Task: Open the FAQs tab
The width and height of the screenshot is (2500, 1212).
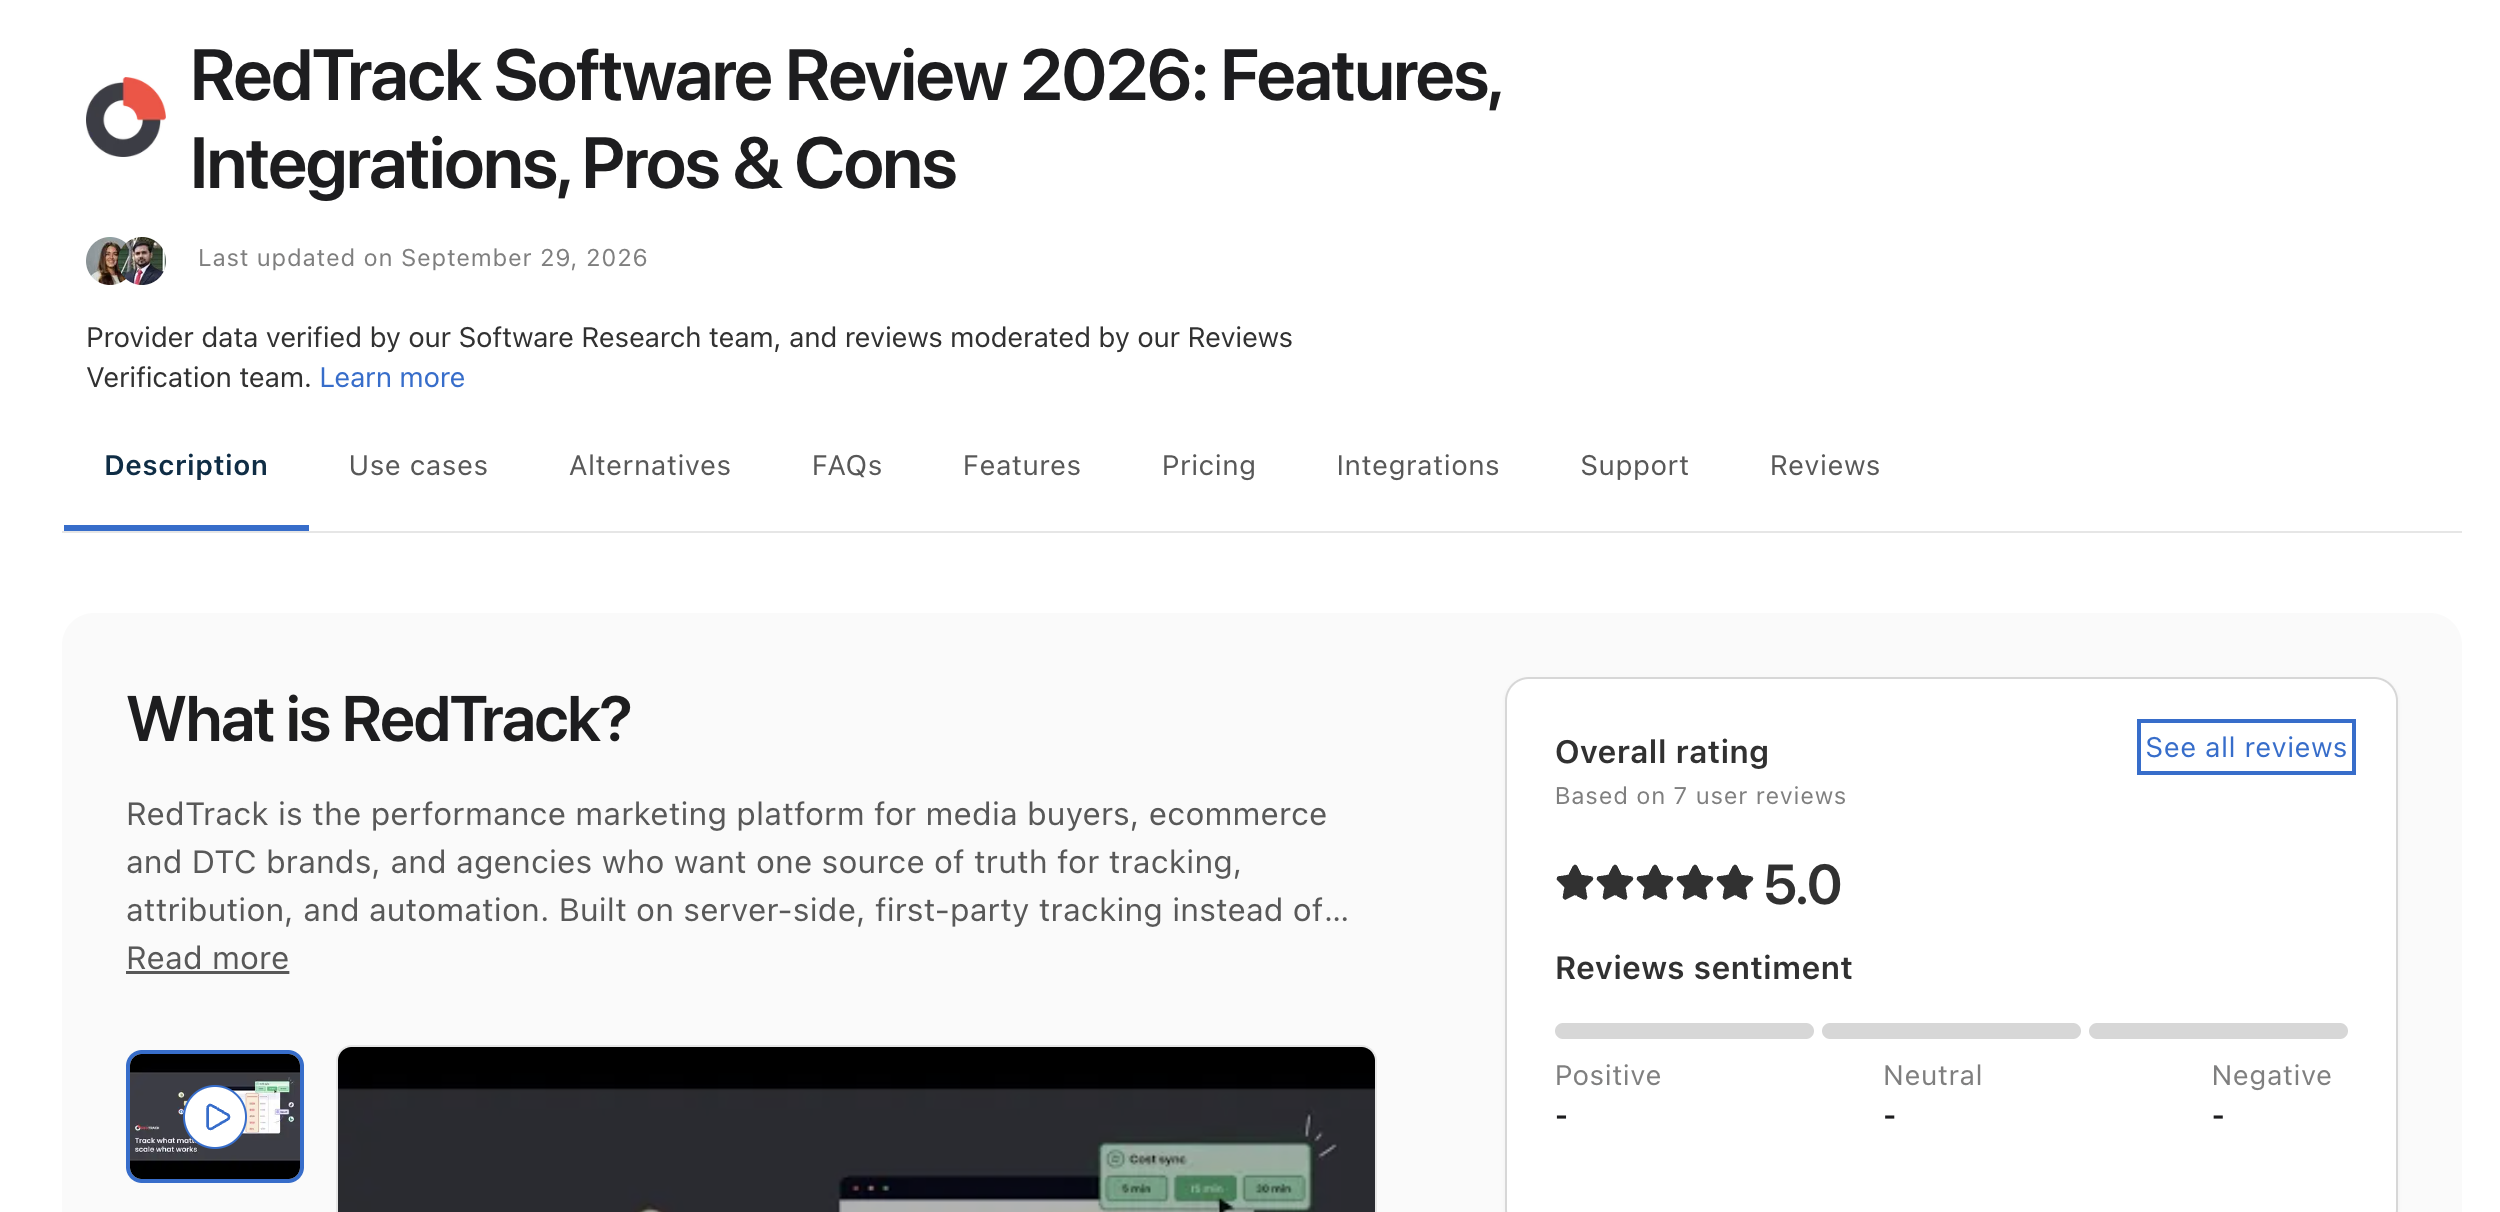Action: (847, 466)
